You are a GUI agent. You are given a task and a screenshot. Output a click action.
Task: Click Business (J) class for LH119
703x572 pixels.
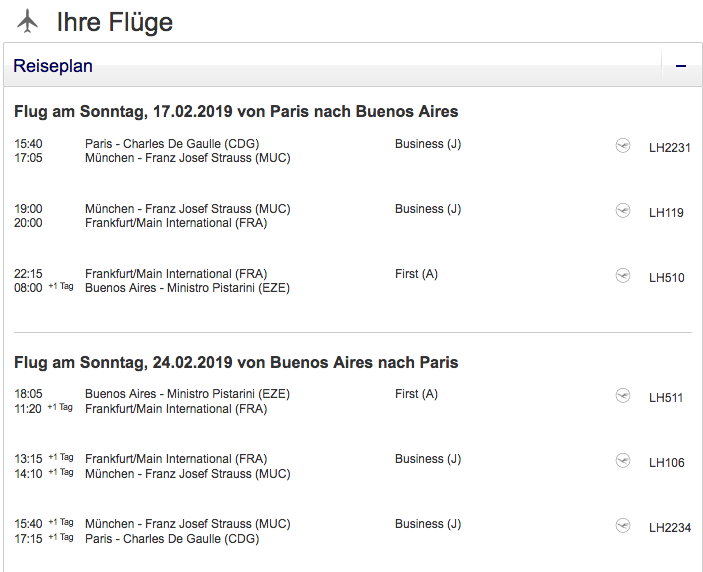(427, 209)
